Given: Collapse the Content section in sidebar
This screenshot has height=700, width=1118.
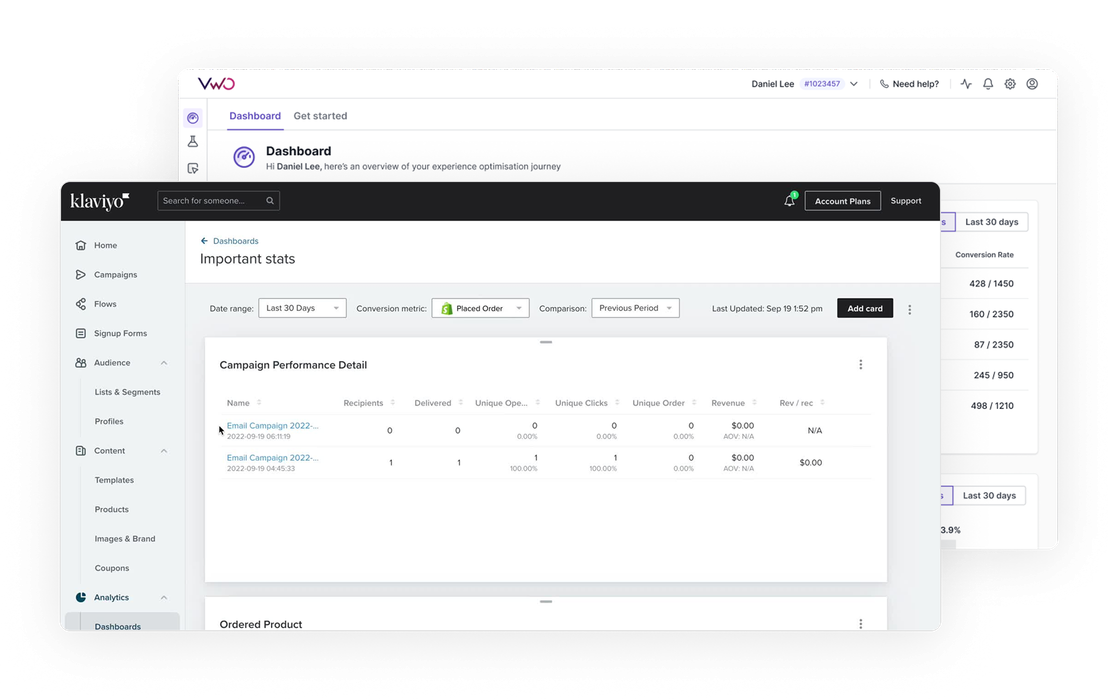Looking at the screenshot, I should tap(164, 451).
